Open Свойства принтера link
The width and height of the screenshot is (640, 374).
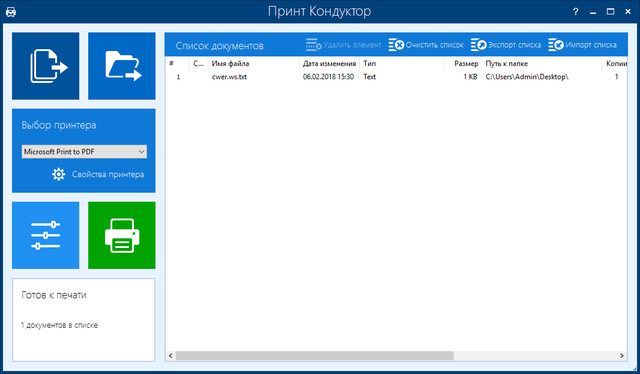(108, 174)
